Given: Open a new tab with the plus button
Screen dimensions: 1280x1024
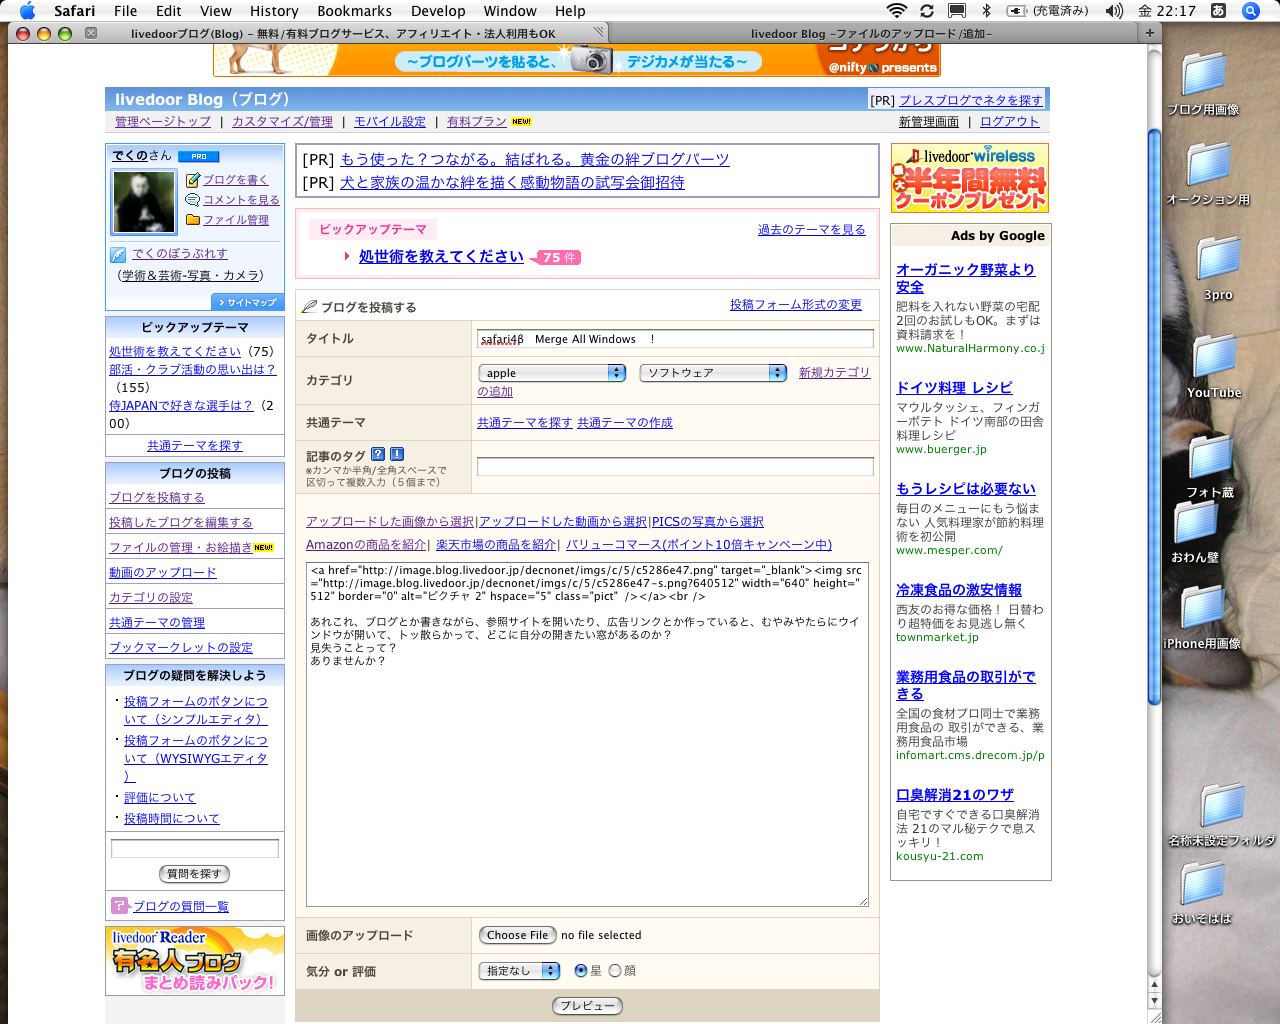Looking at the screenshot, I should point(1150,33).
